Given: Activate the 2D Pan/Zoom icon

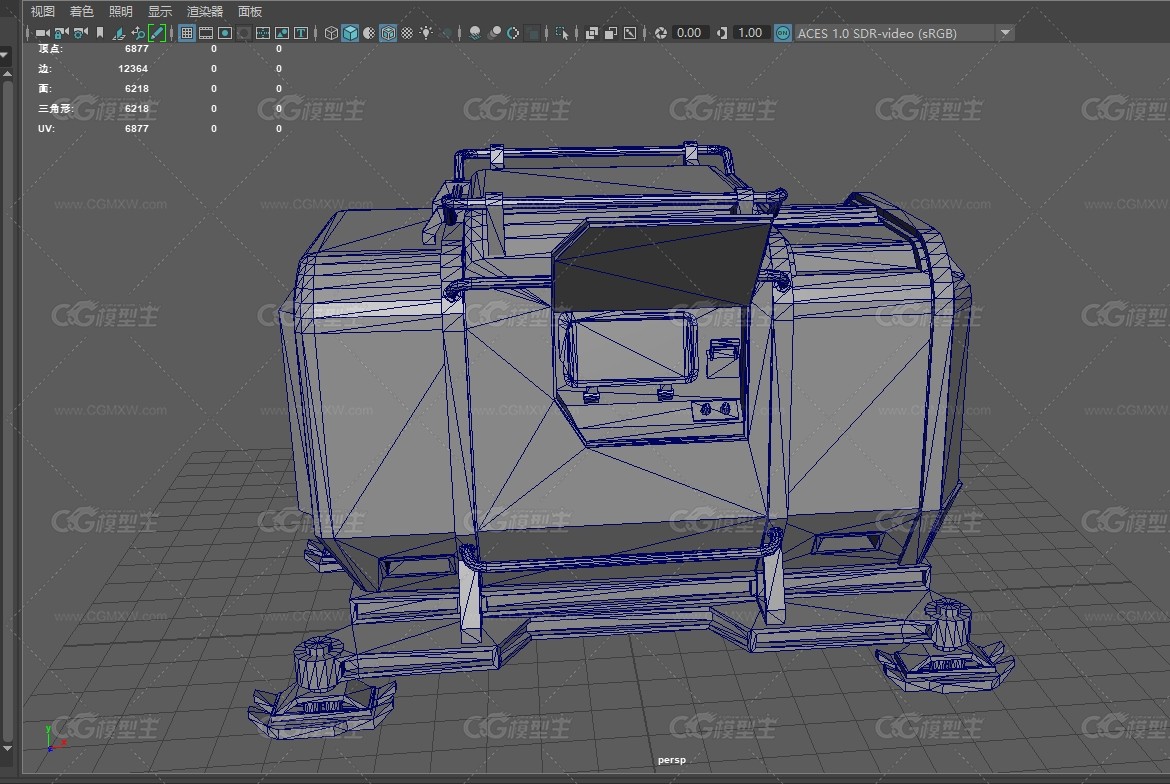Looking at the screenshot, I should tap(138, 33).
